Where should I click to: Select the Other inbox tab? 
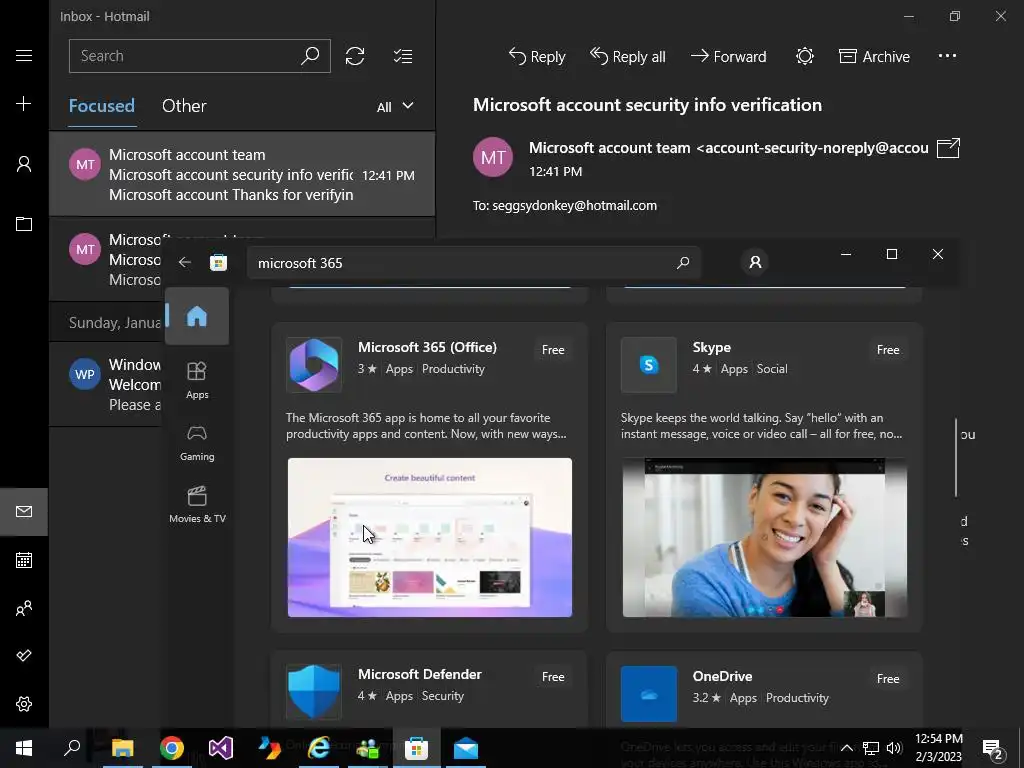pyautogui.click(x=184, y=106)
